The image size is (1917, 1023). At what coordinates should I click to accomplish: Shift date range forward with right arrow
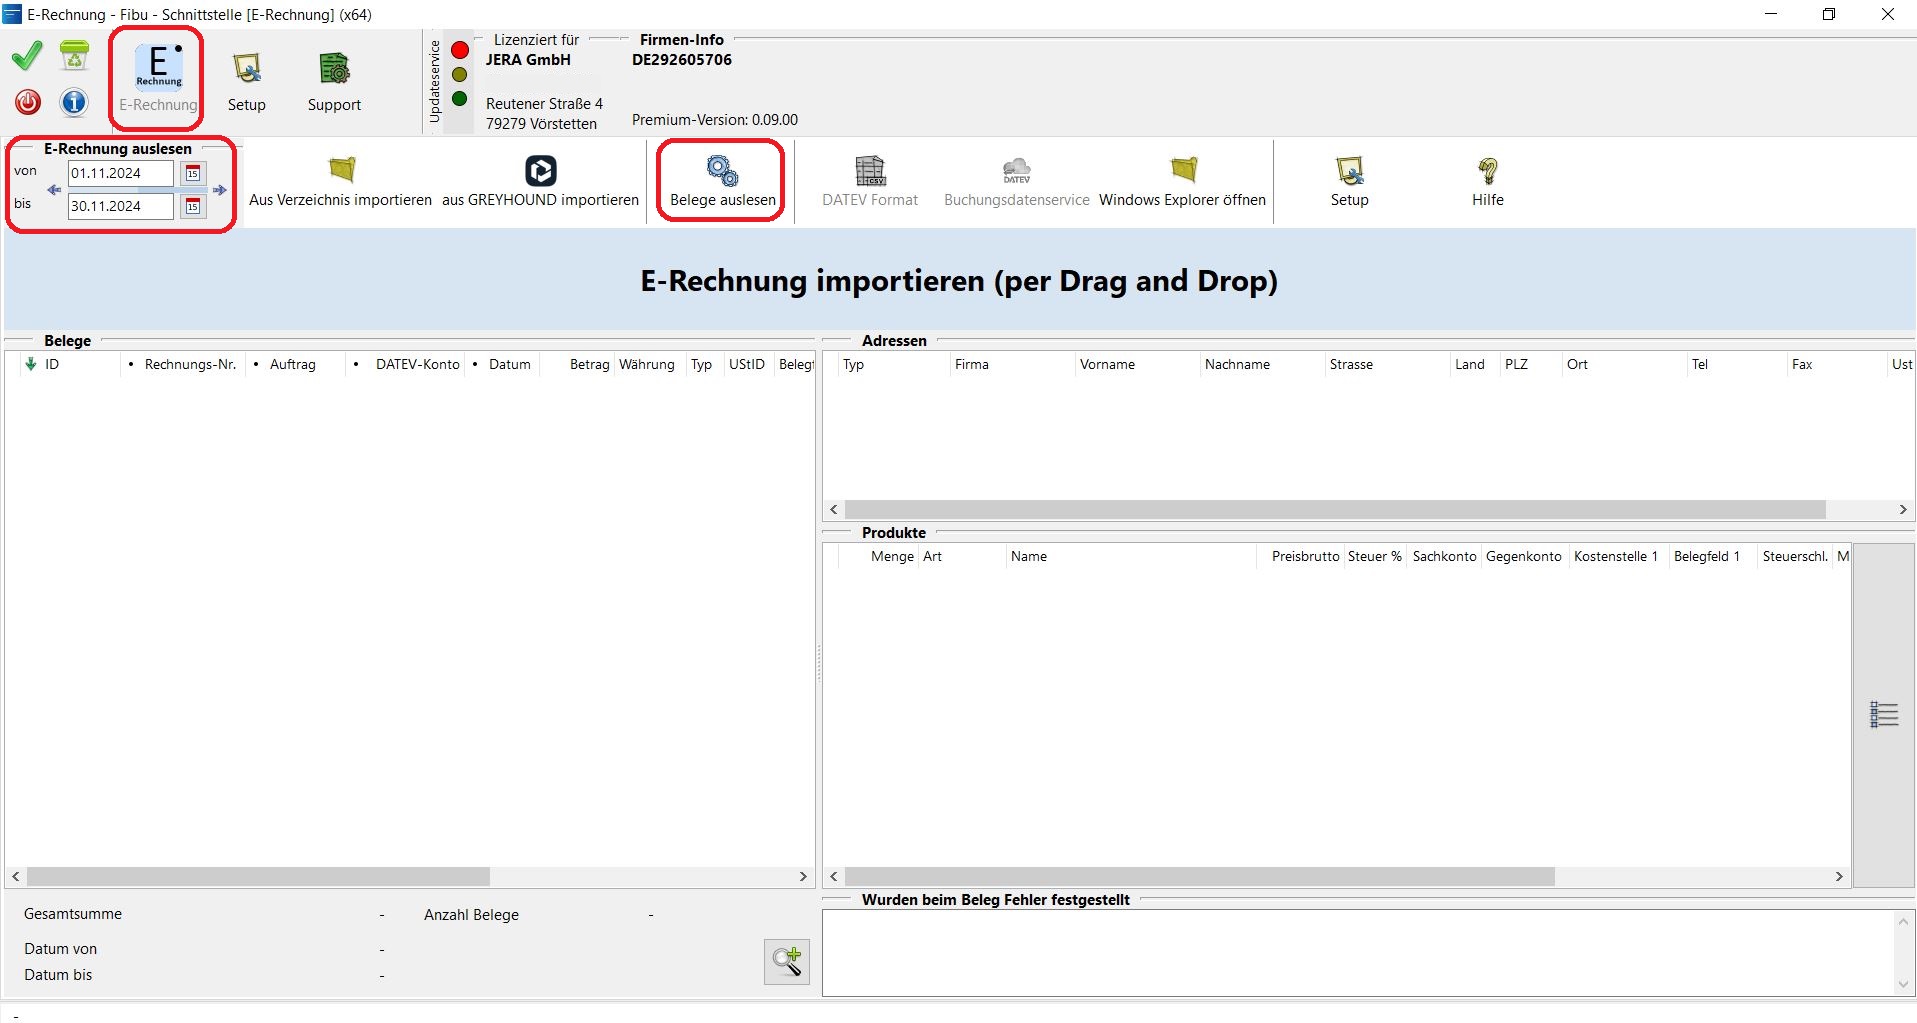[220, 190]
